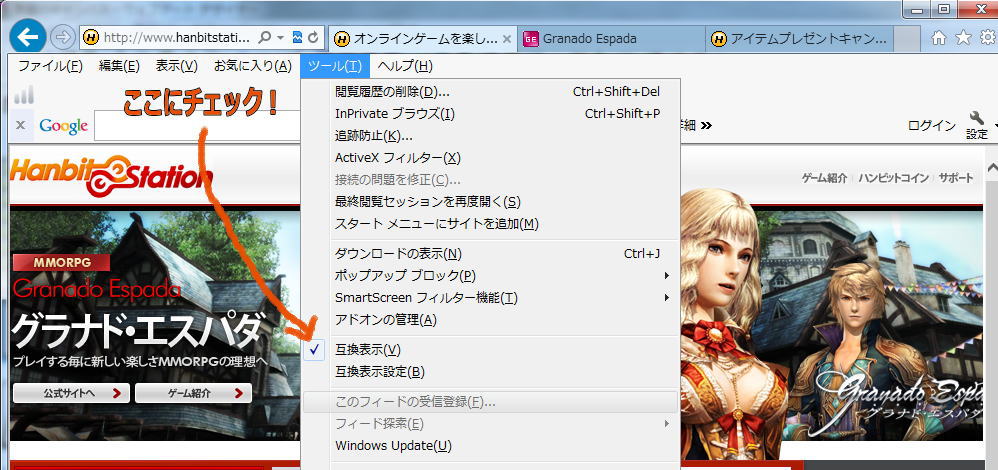Image resolution: width=998 pixels, height=470 pixels.
Task: Click ログイン on the Google toolbar
Action: (x=931, y=125)
